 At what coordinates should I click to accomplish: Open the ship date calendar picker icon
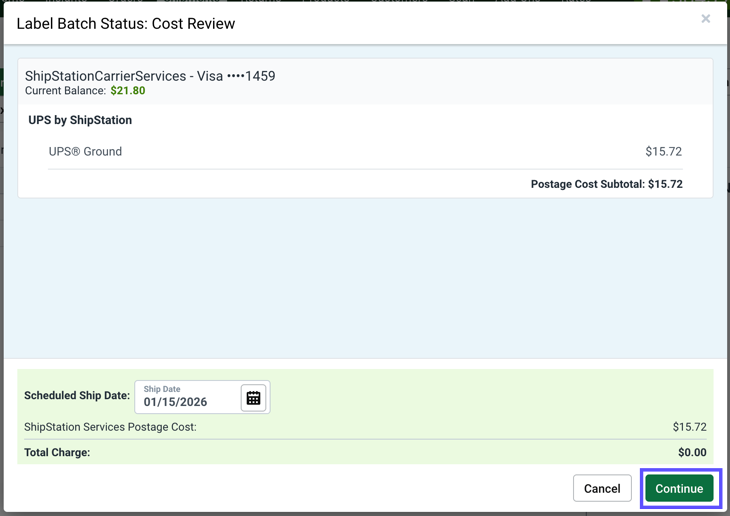(x=253, y=398)
